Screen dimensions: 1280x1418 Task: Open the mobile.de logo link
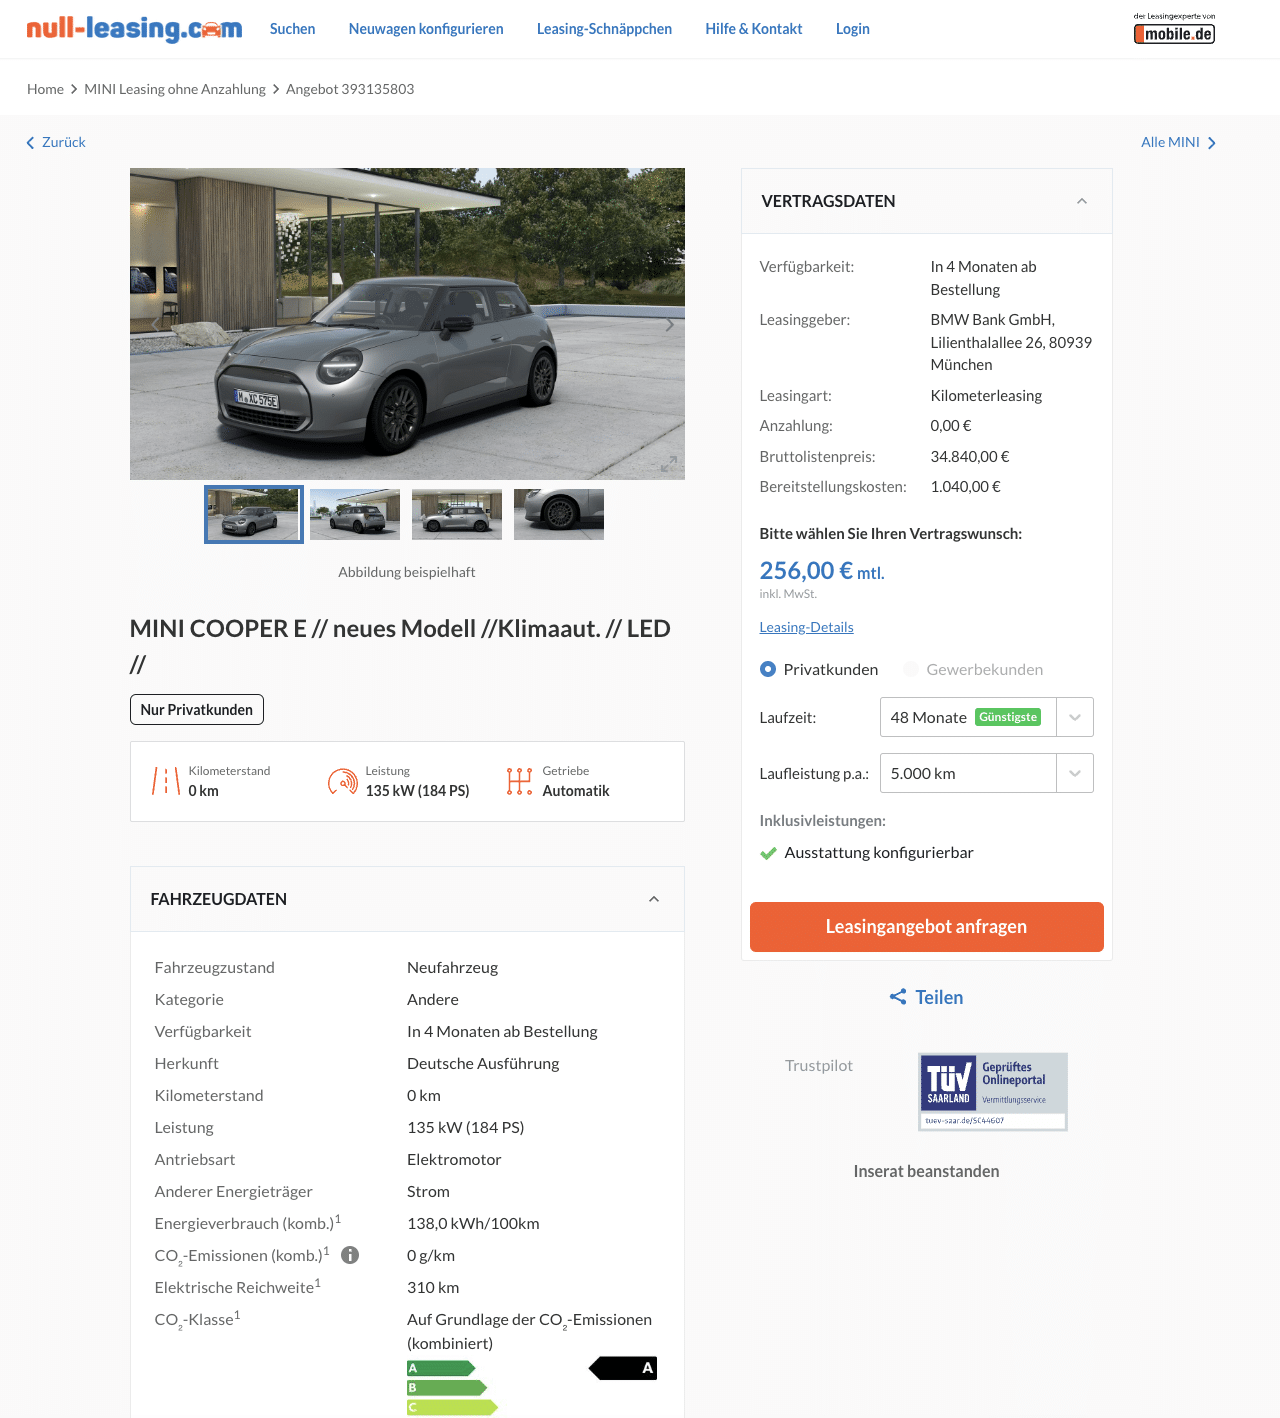[1174, 29]
